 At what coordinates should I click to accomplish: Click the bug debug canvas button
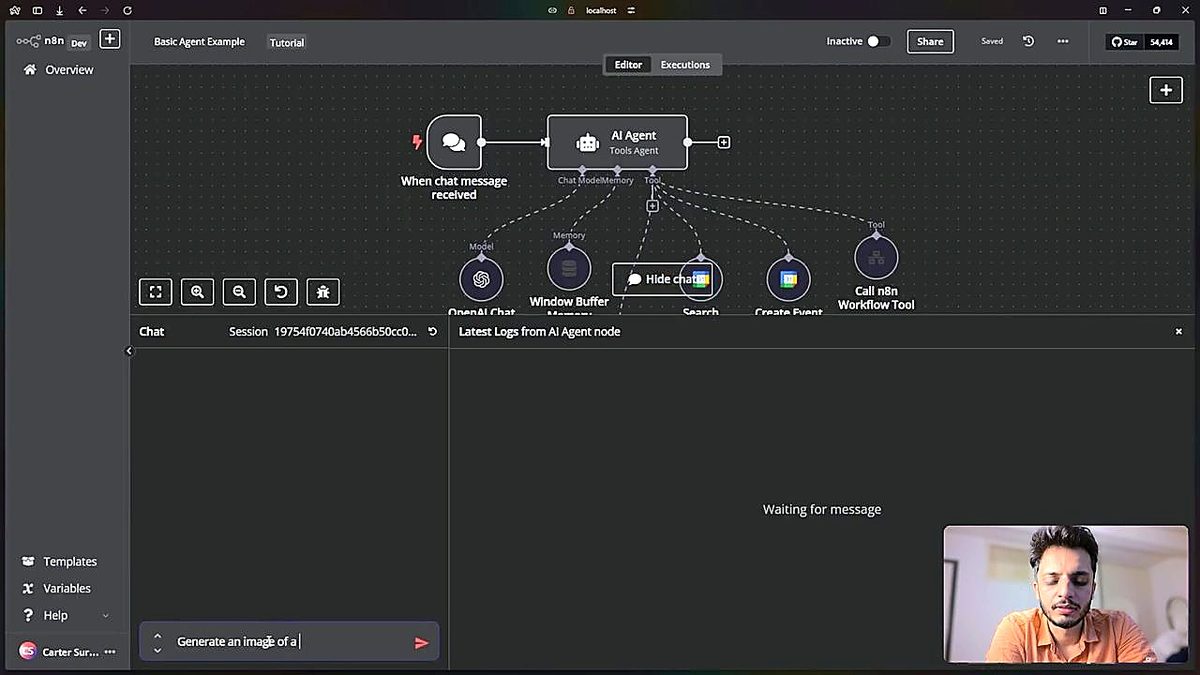coord(323,292)
